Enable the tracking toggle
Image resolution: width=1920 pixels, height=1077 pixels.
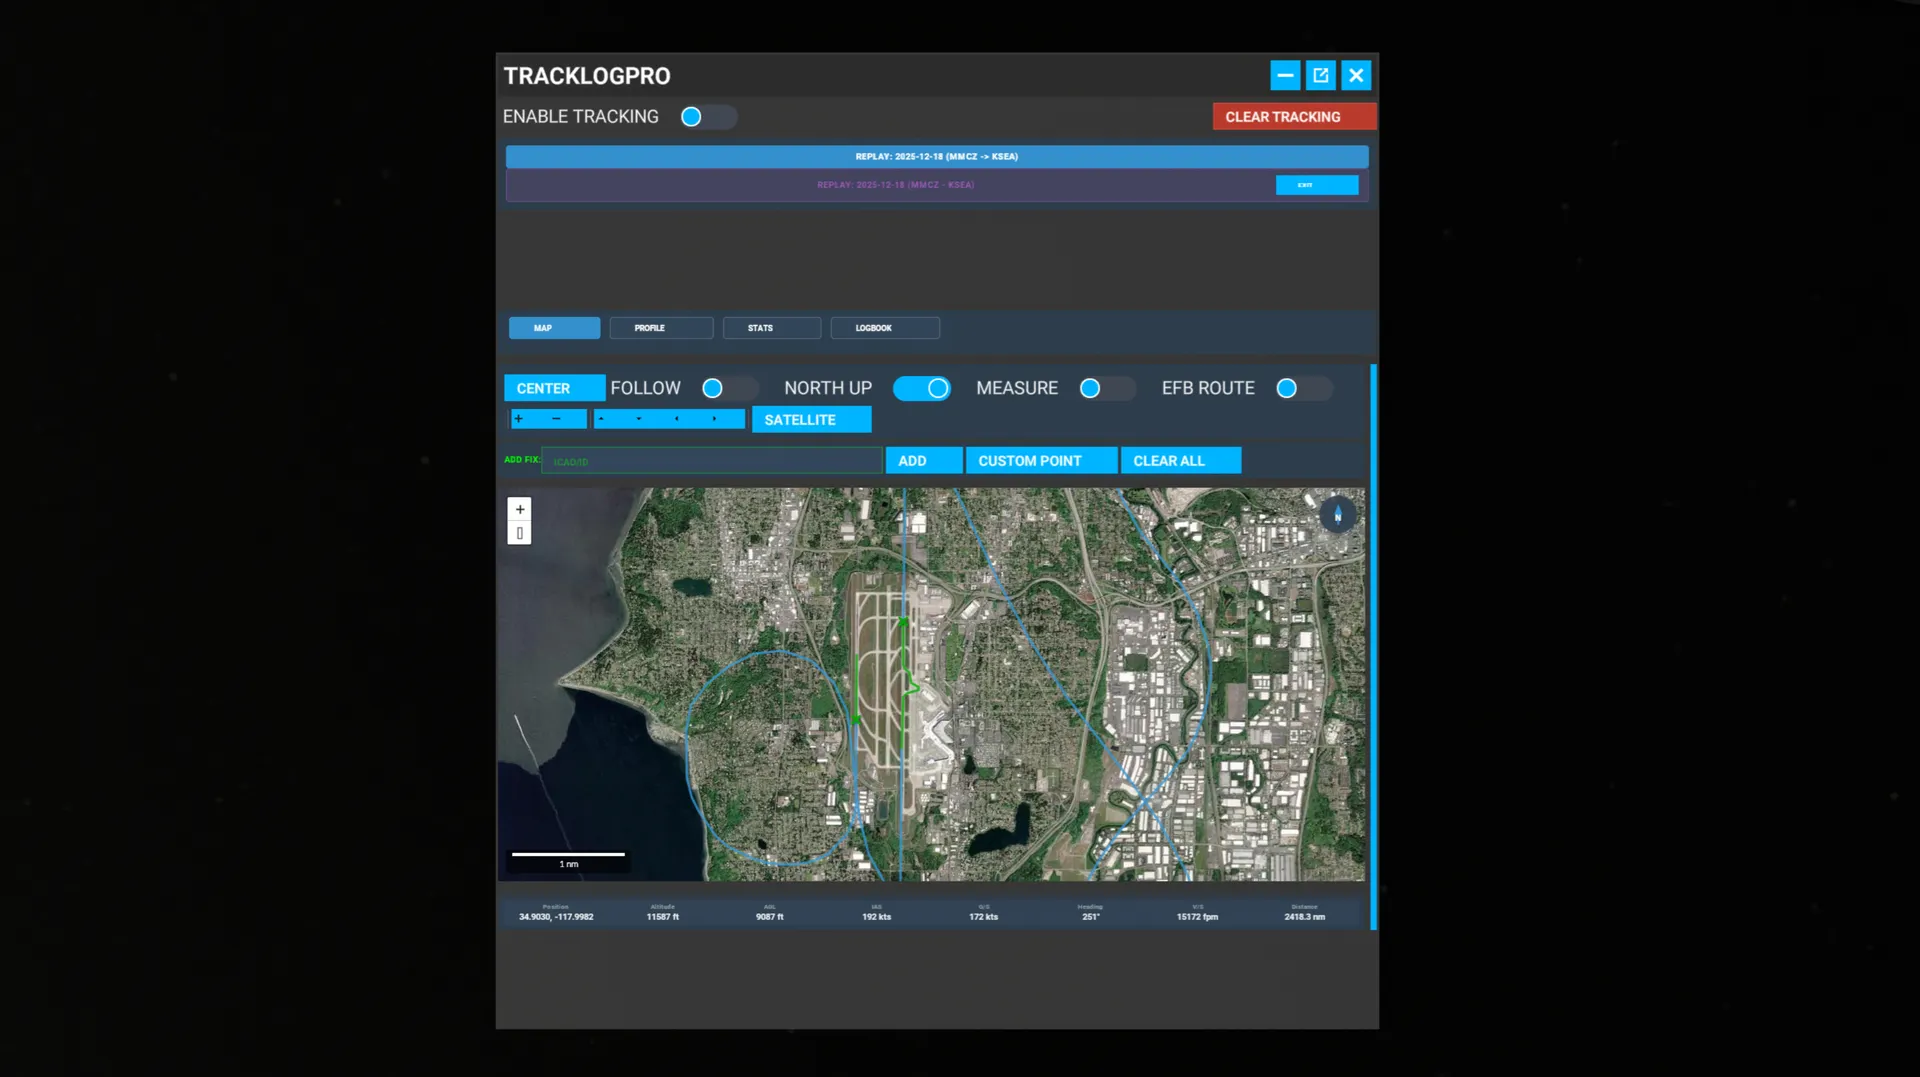coord(707,117)
